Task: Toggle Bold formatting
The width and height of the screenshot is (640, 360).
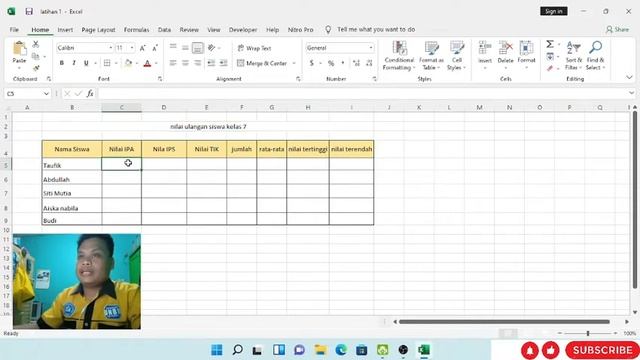Action: tap(62, 63)
